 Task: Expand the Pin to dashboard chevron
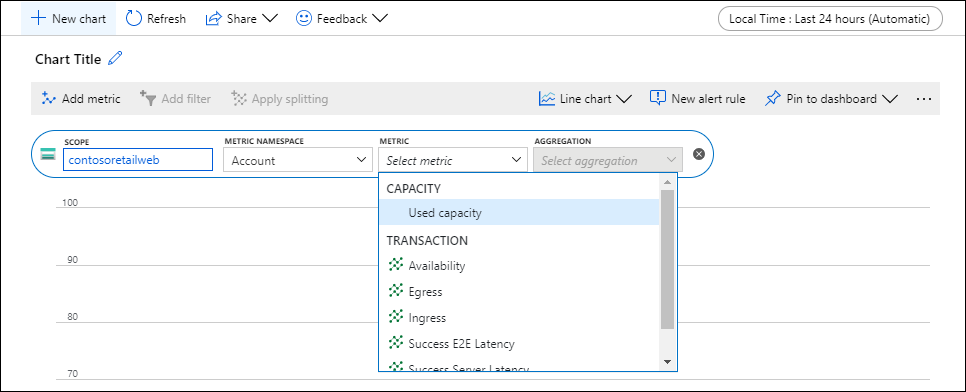890,99
